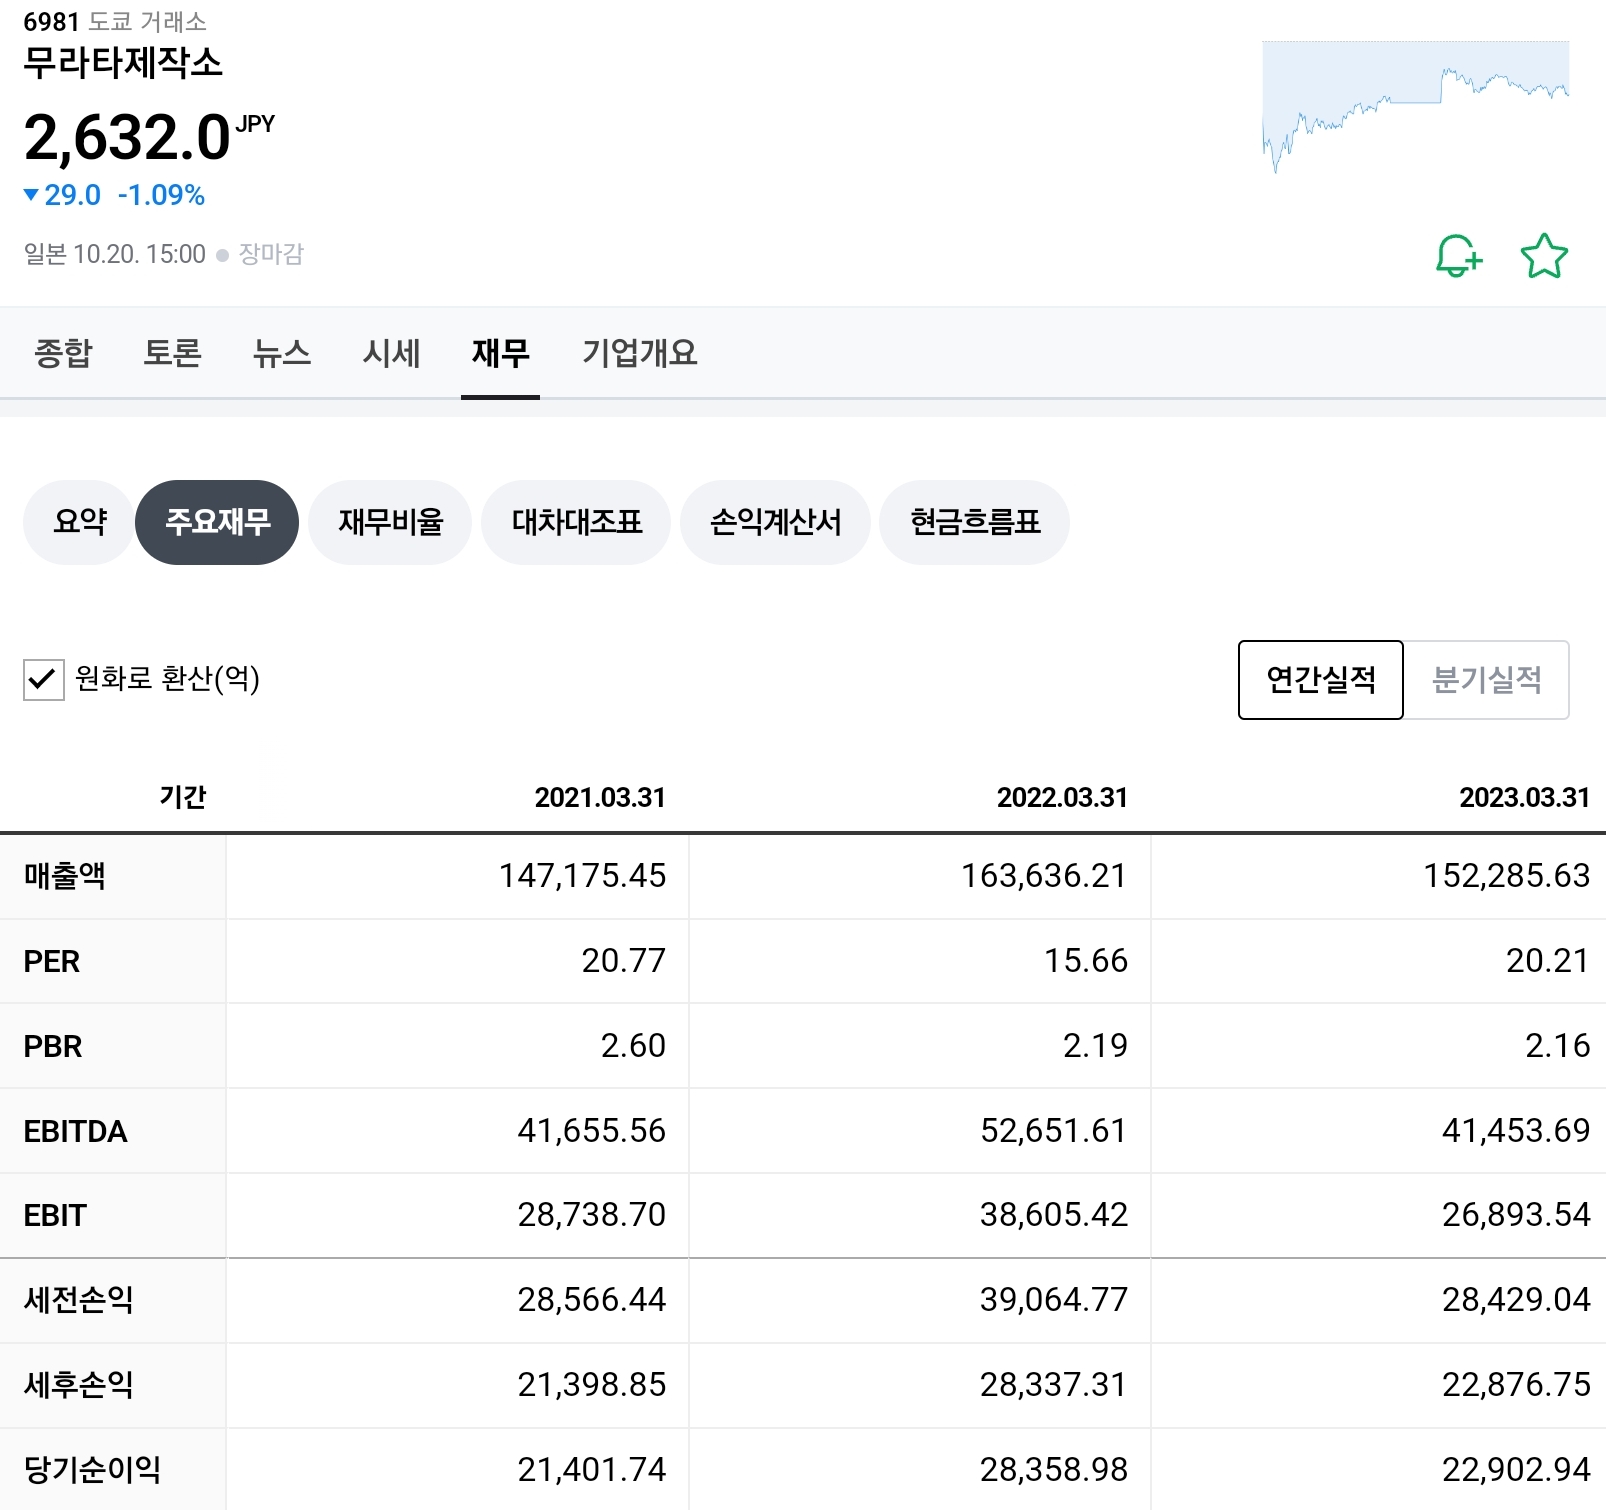
Task: Click the current price 2,632.0
Action: point(127,137)
